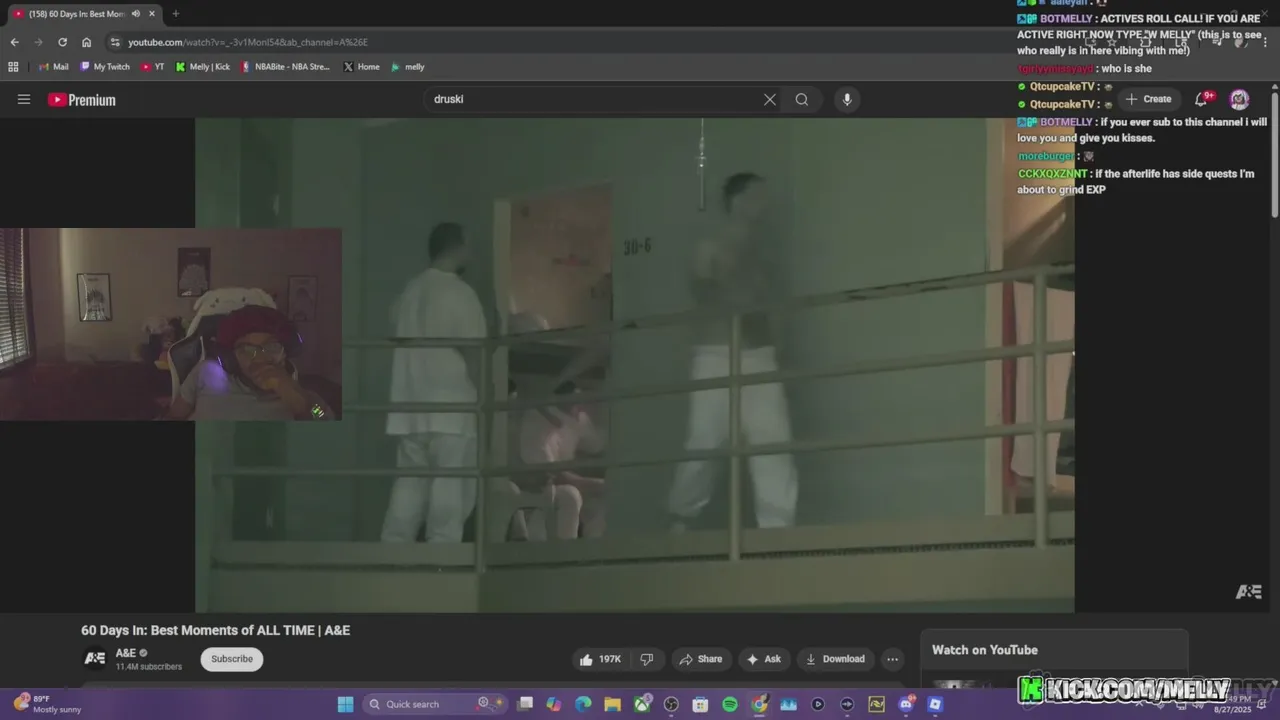The width and height of the screenshot is (1280, 720).
Task: Dislike the video
Action: pyautogui.click(x=646, y=659)
